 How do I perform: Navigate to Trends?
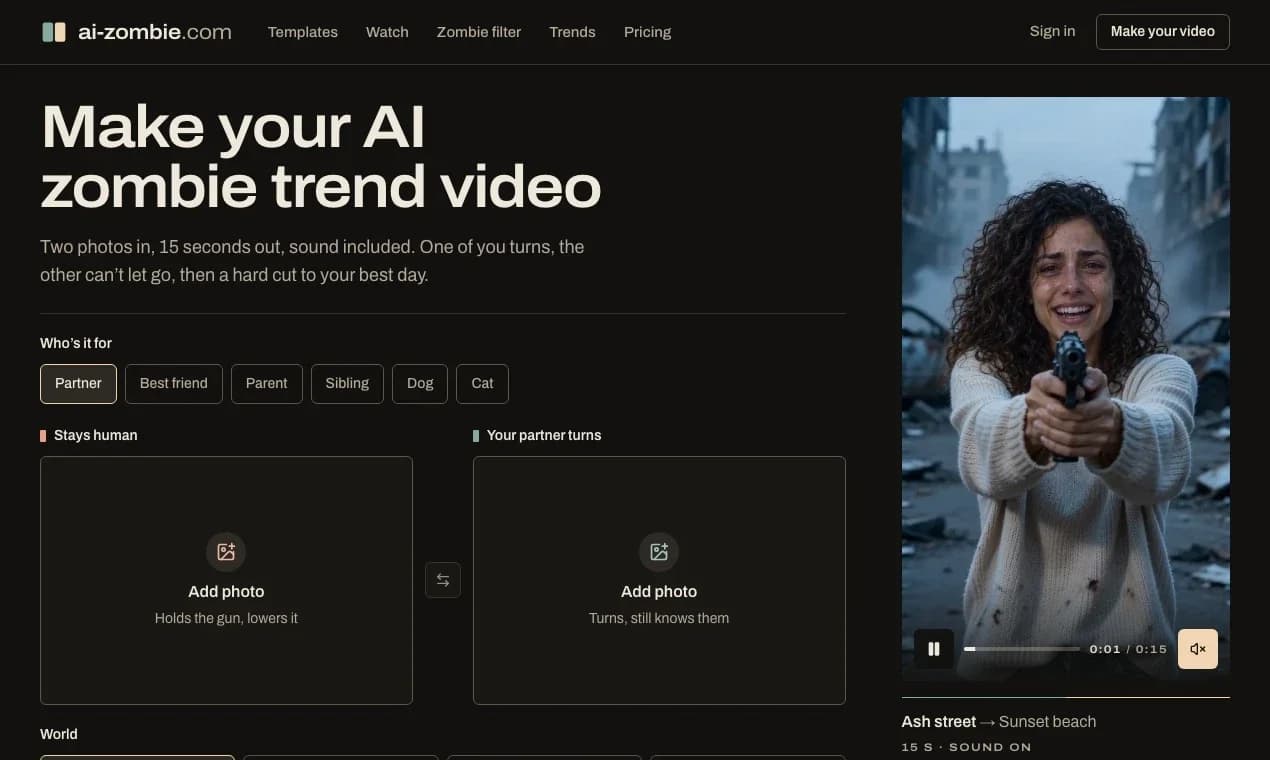(572, 32)
